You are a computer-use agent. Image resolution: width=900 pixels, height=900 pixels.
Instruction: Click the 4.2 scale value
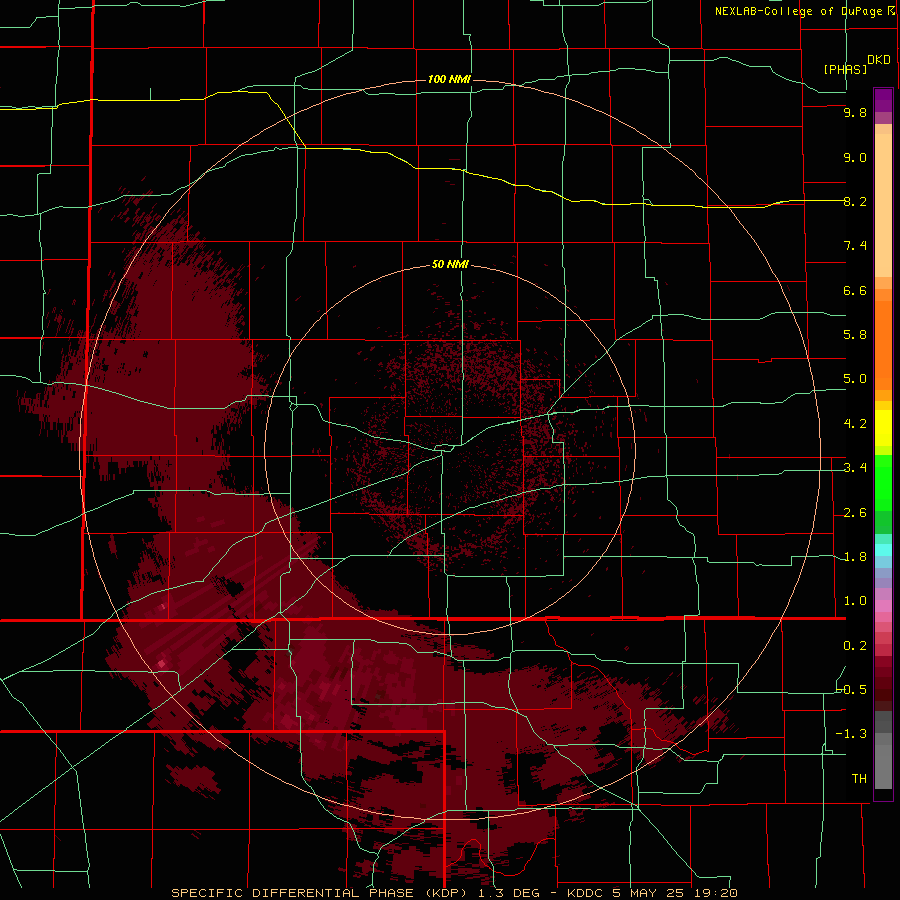point(855,424)
